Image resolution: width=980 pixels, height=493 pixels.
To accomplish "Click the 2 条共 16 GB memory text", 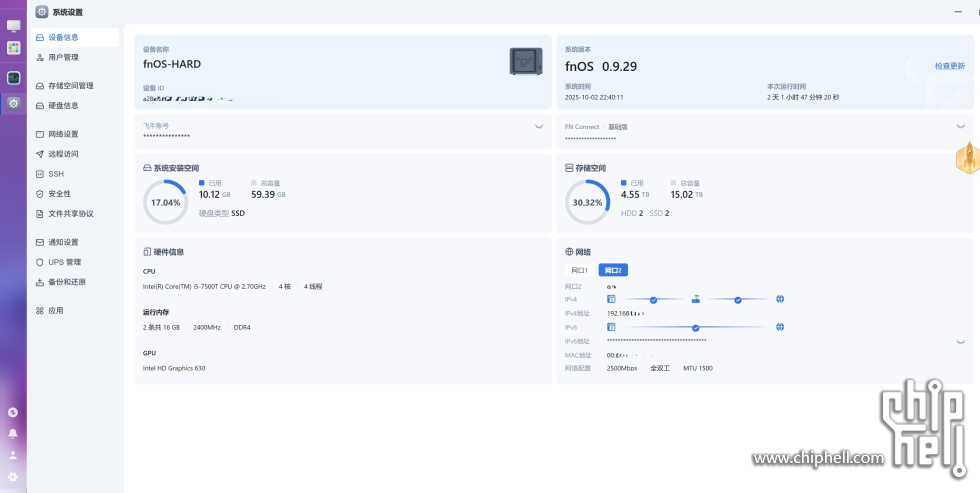I will (x=161, y=327).
